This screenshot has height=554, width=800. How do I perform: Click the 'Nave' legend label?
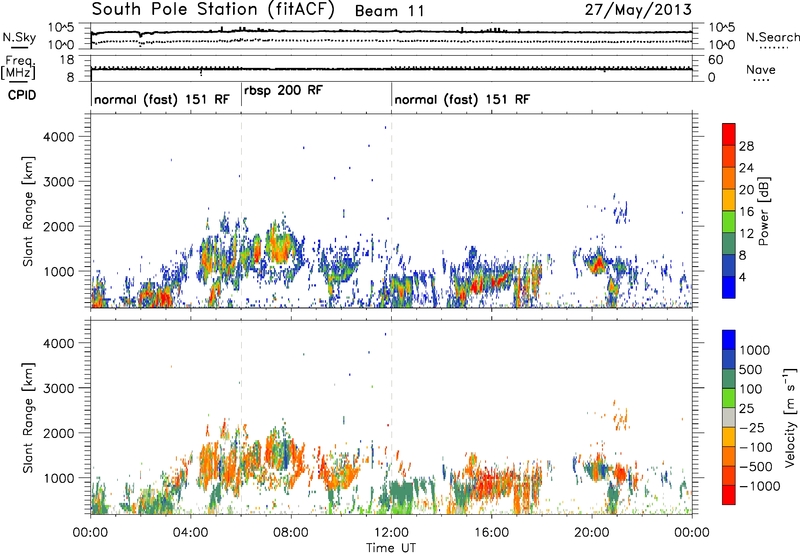(x=761, y=70)
